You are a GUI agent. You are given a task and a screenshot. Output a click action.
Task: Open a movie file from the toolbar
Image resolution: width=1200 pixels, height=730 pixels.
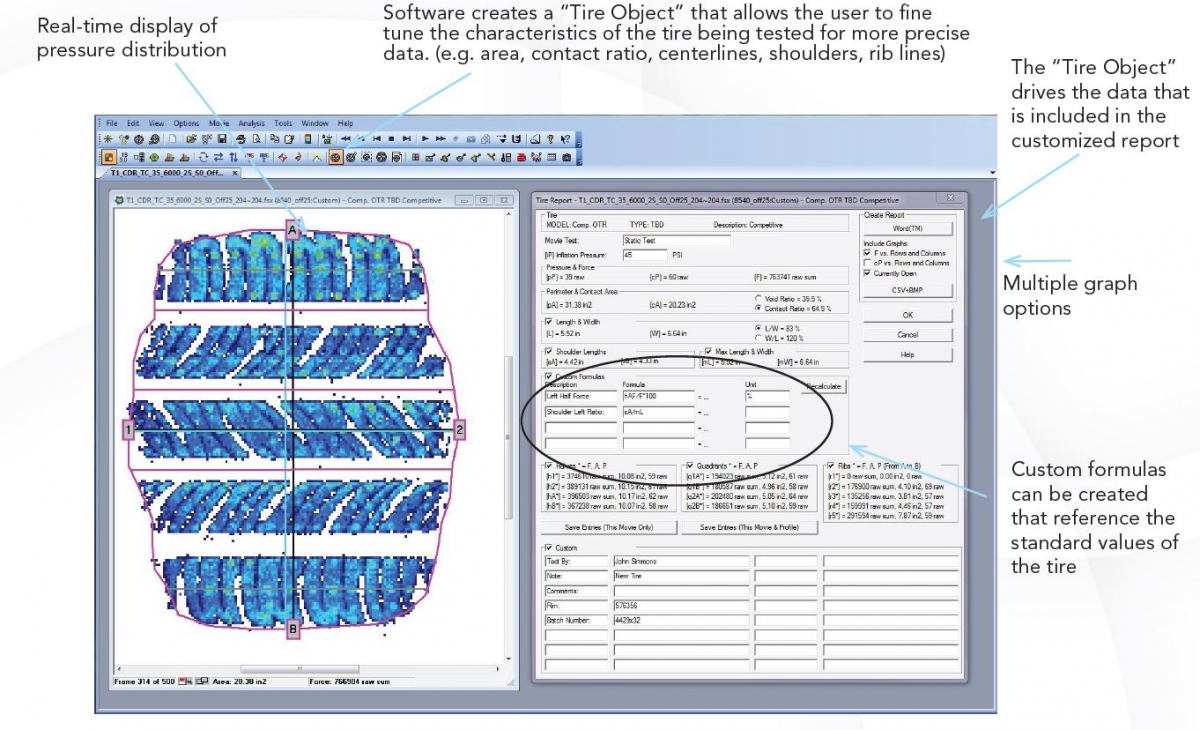(x=190, y=137)
